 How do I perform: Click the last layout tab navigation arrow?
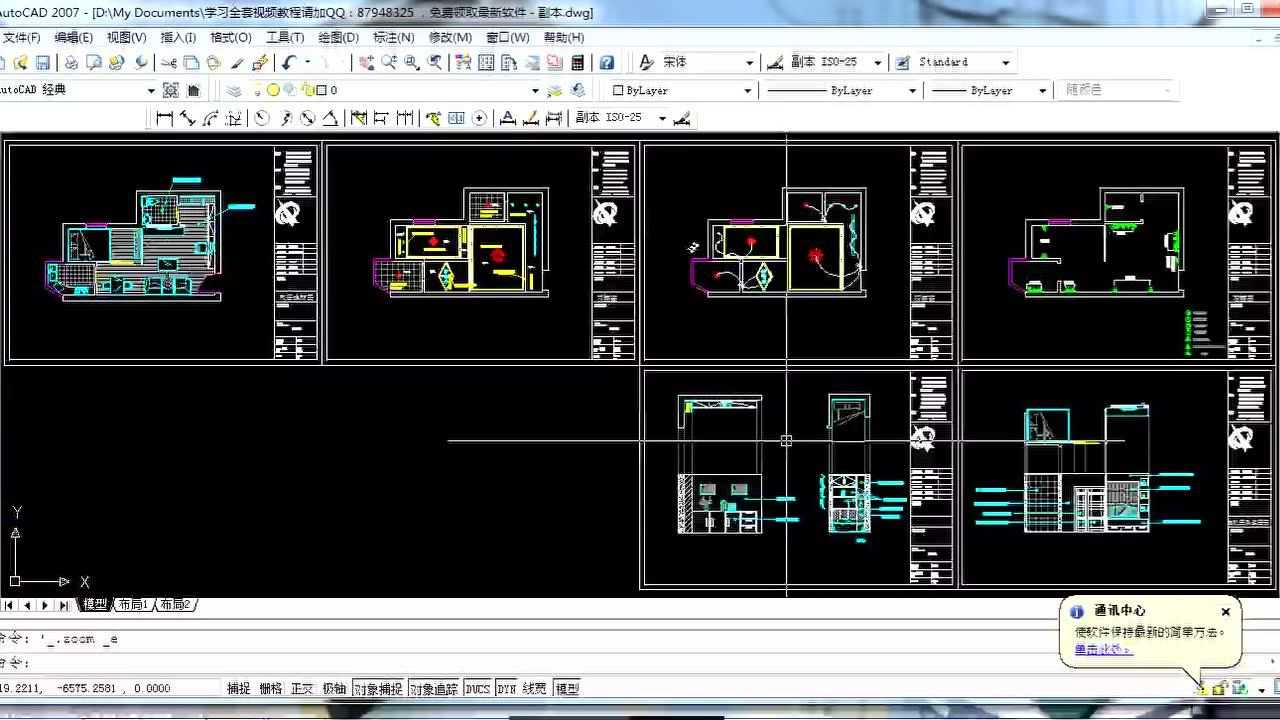[63, 605]
